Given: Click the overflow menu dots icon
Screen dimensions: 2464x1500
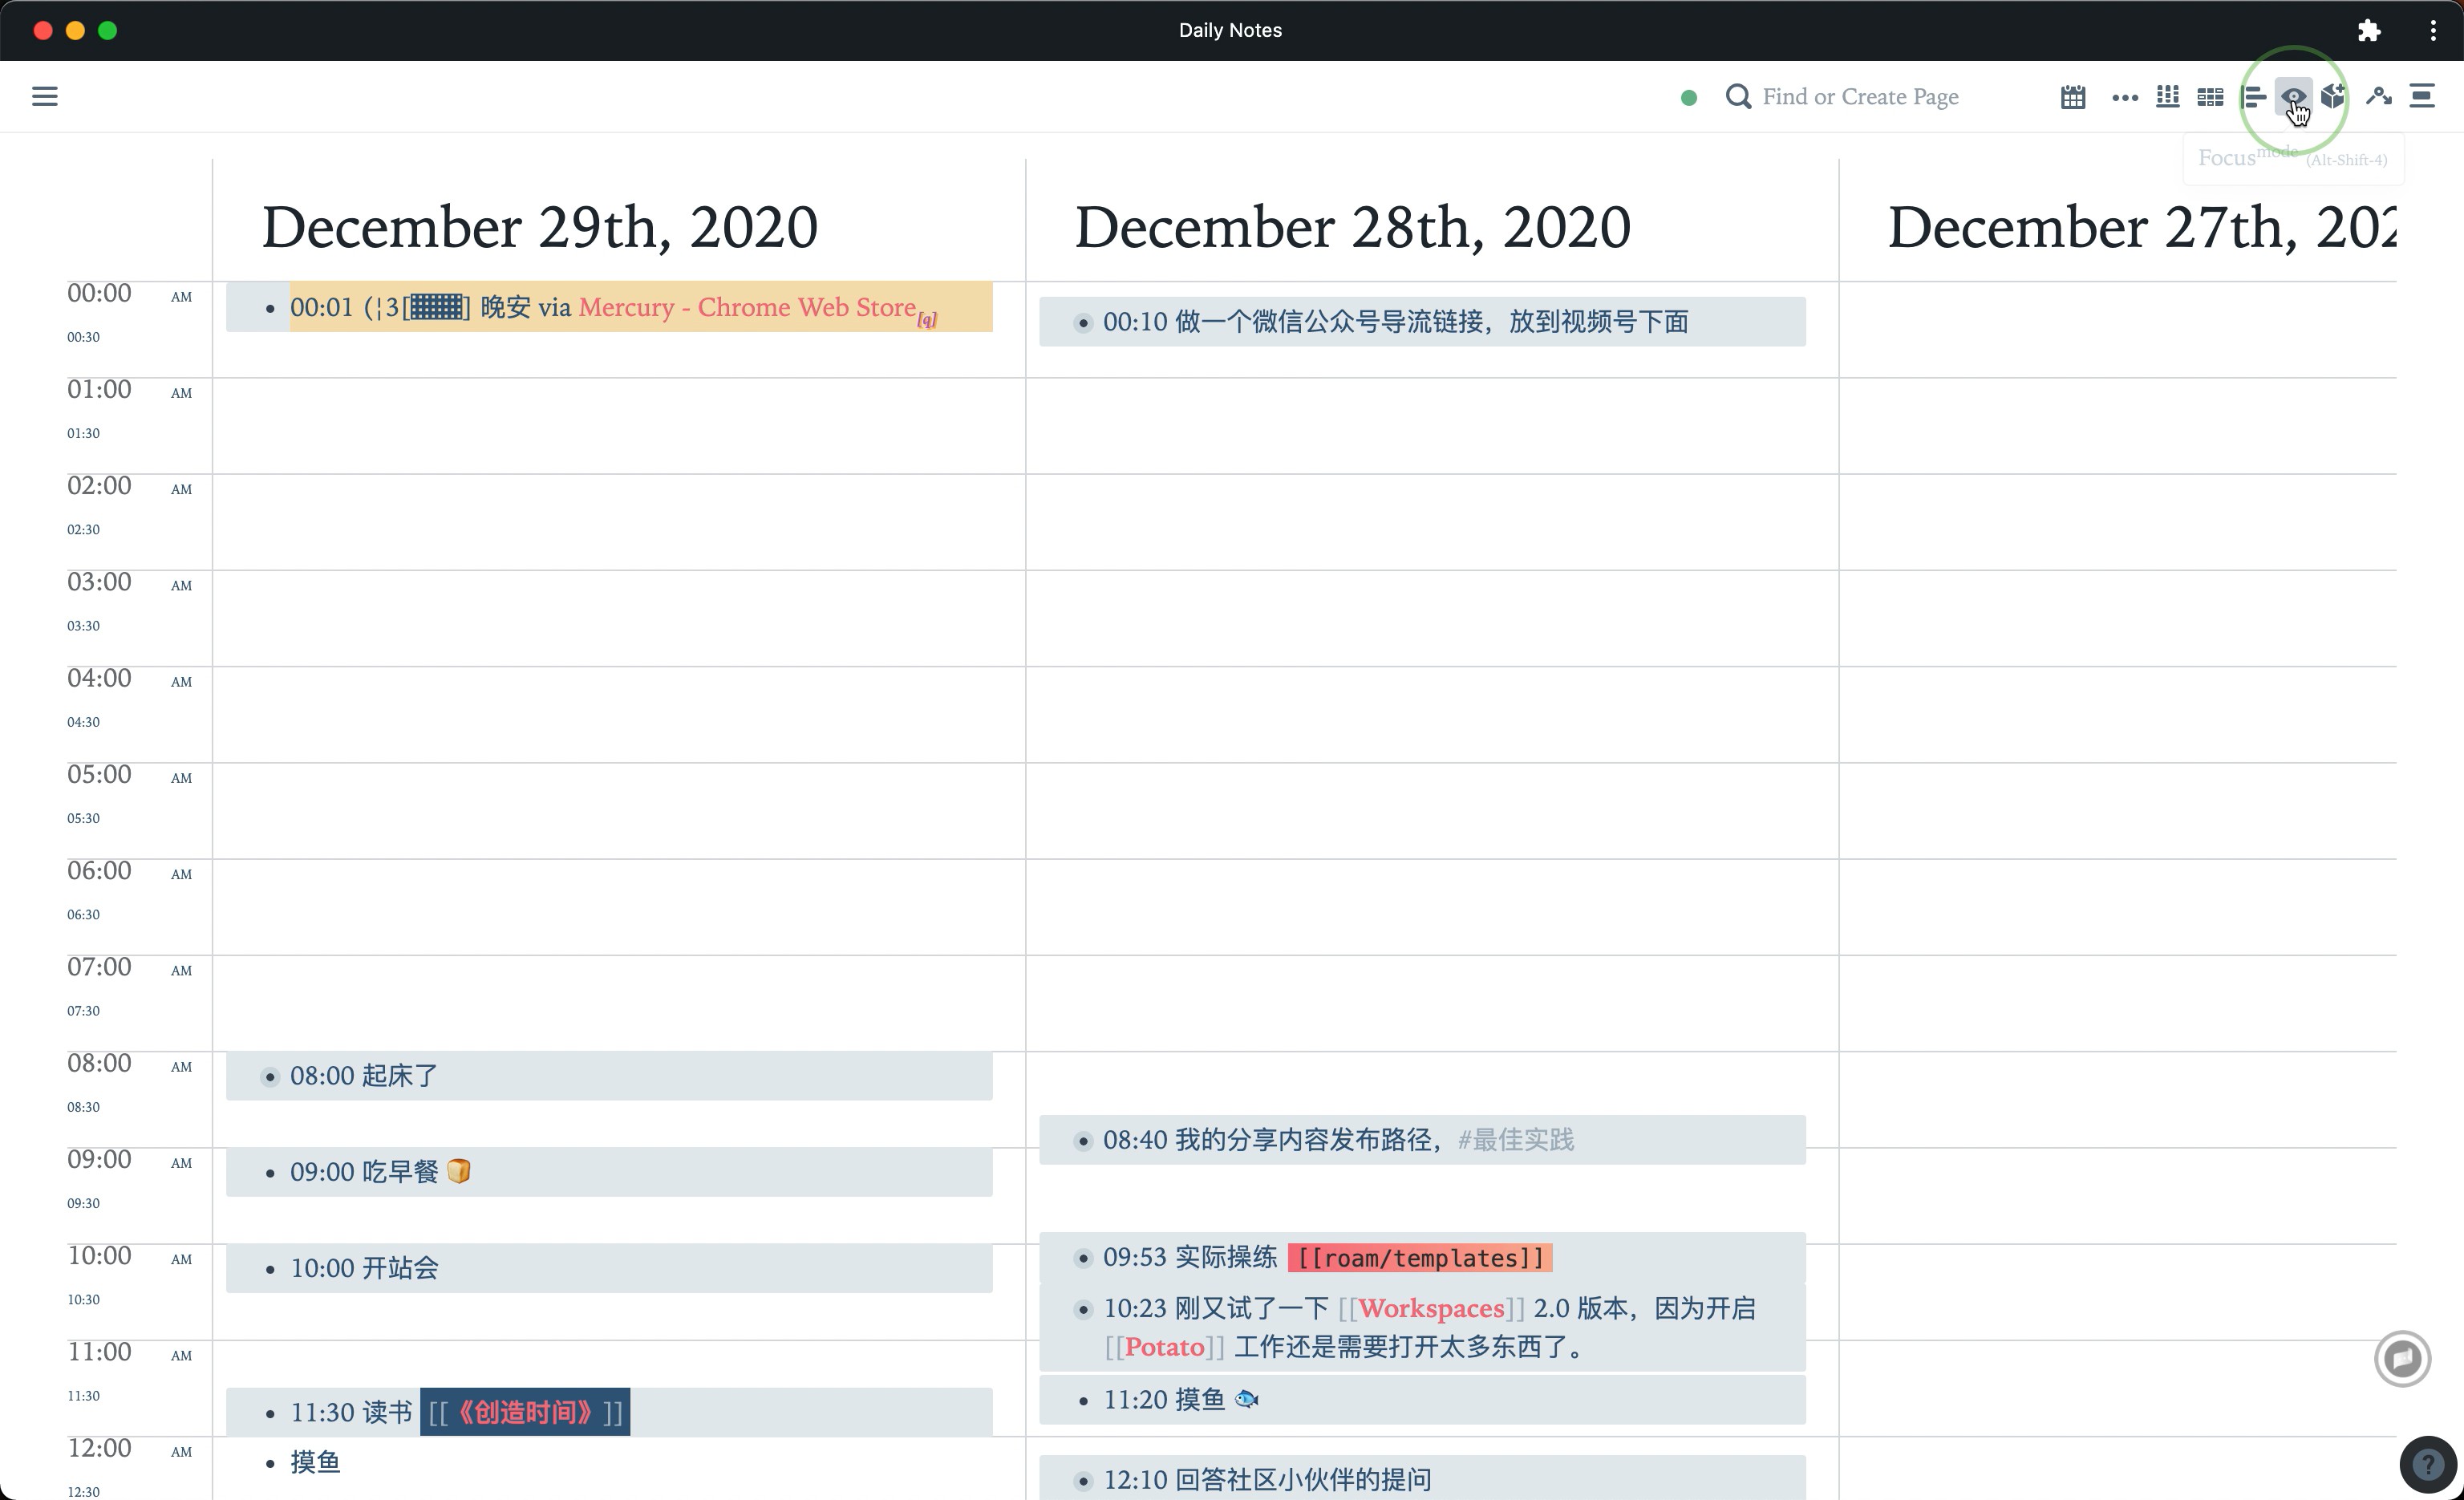Looking at the screenshot, I should 2122,97.
